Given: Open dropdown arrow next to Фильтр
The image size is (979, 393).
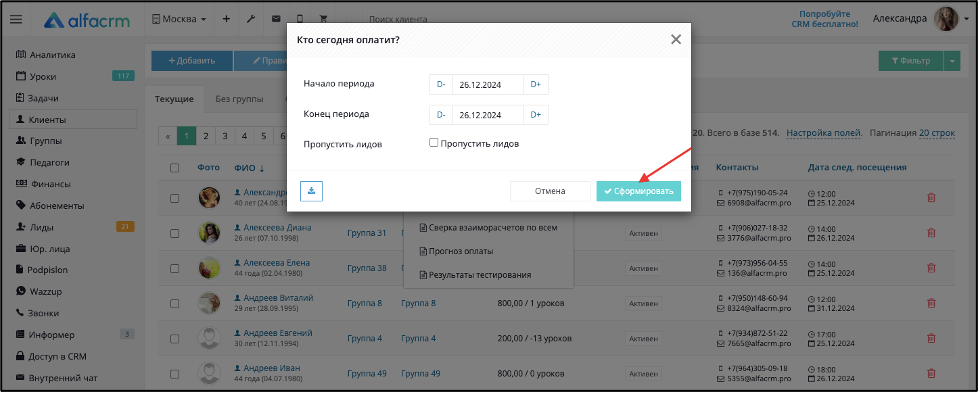Looking at the screenshot, I should pyautogui.click(x=952, y=61).
